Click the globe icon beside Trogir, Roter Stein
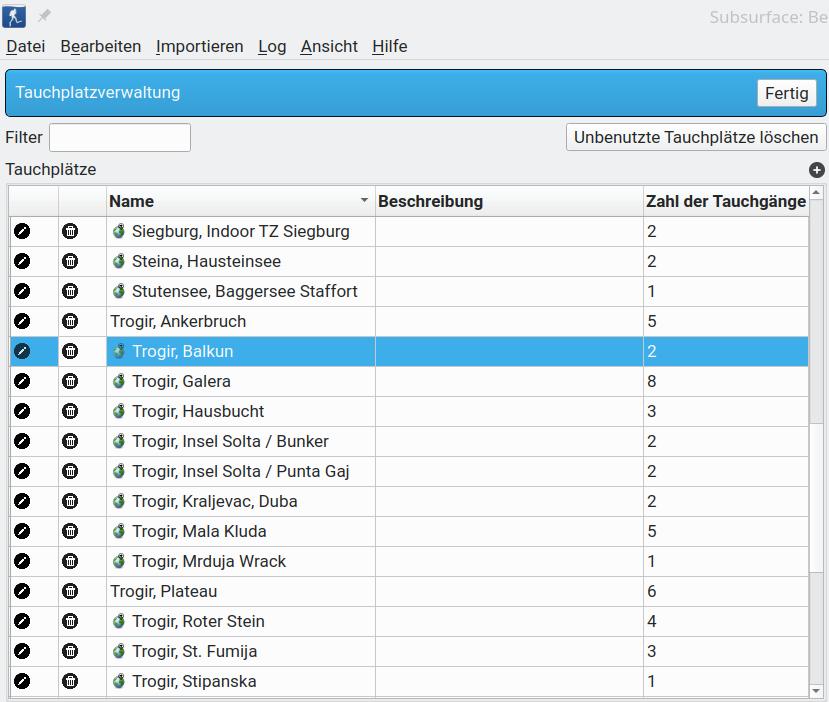Viewport: 829px width, 702px height. (120, 621)
